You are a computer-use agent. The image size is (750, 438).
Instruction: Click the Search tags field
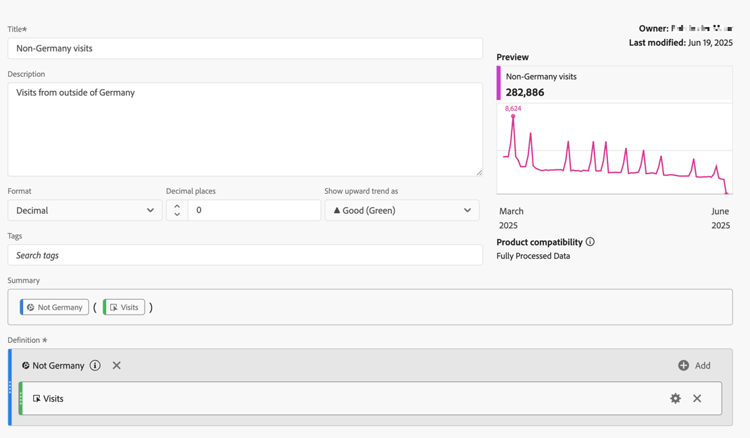(245, 256)
